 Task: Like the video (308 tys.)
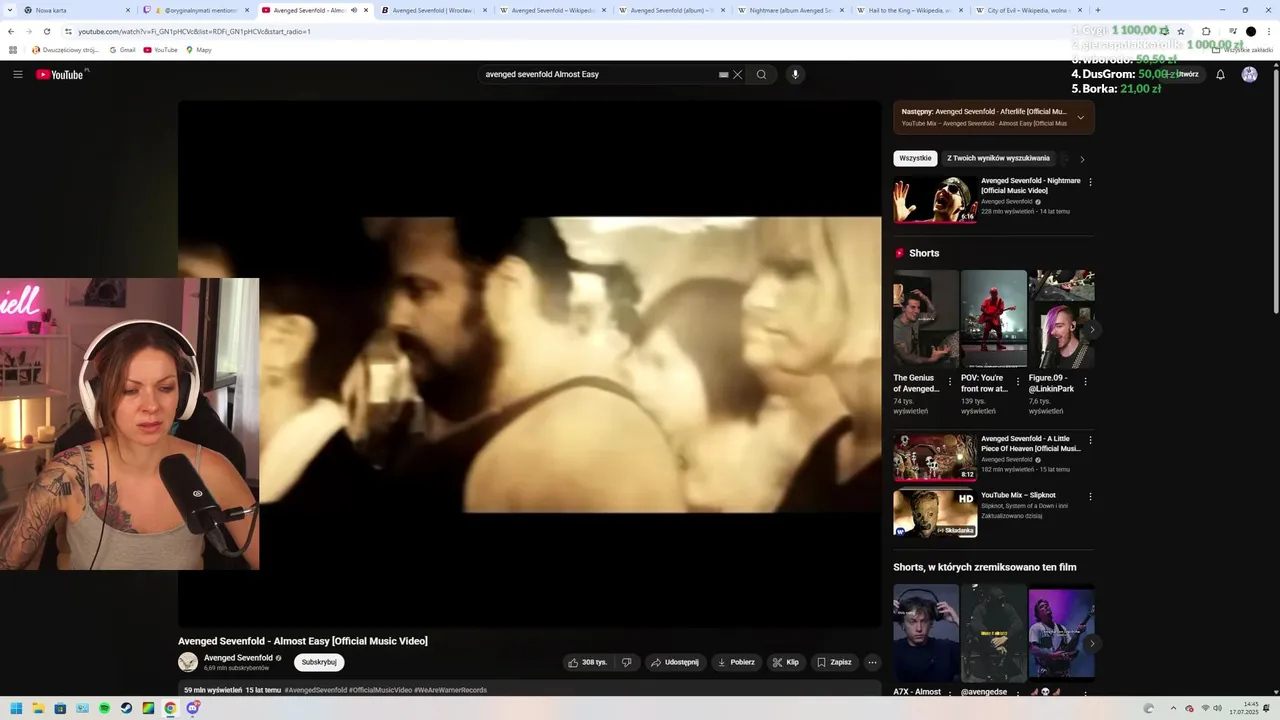588,662
